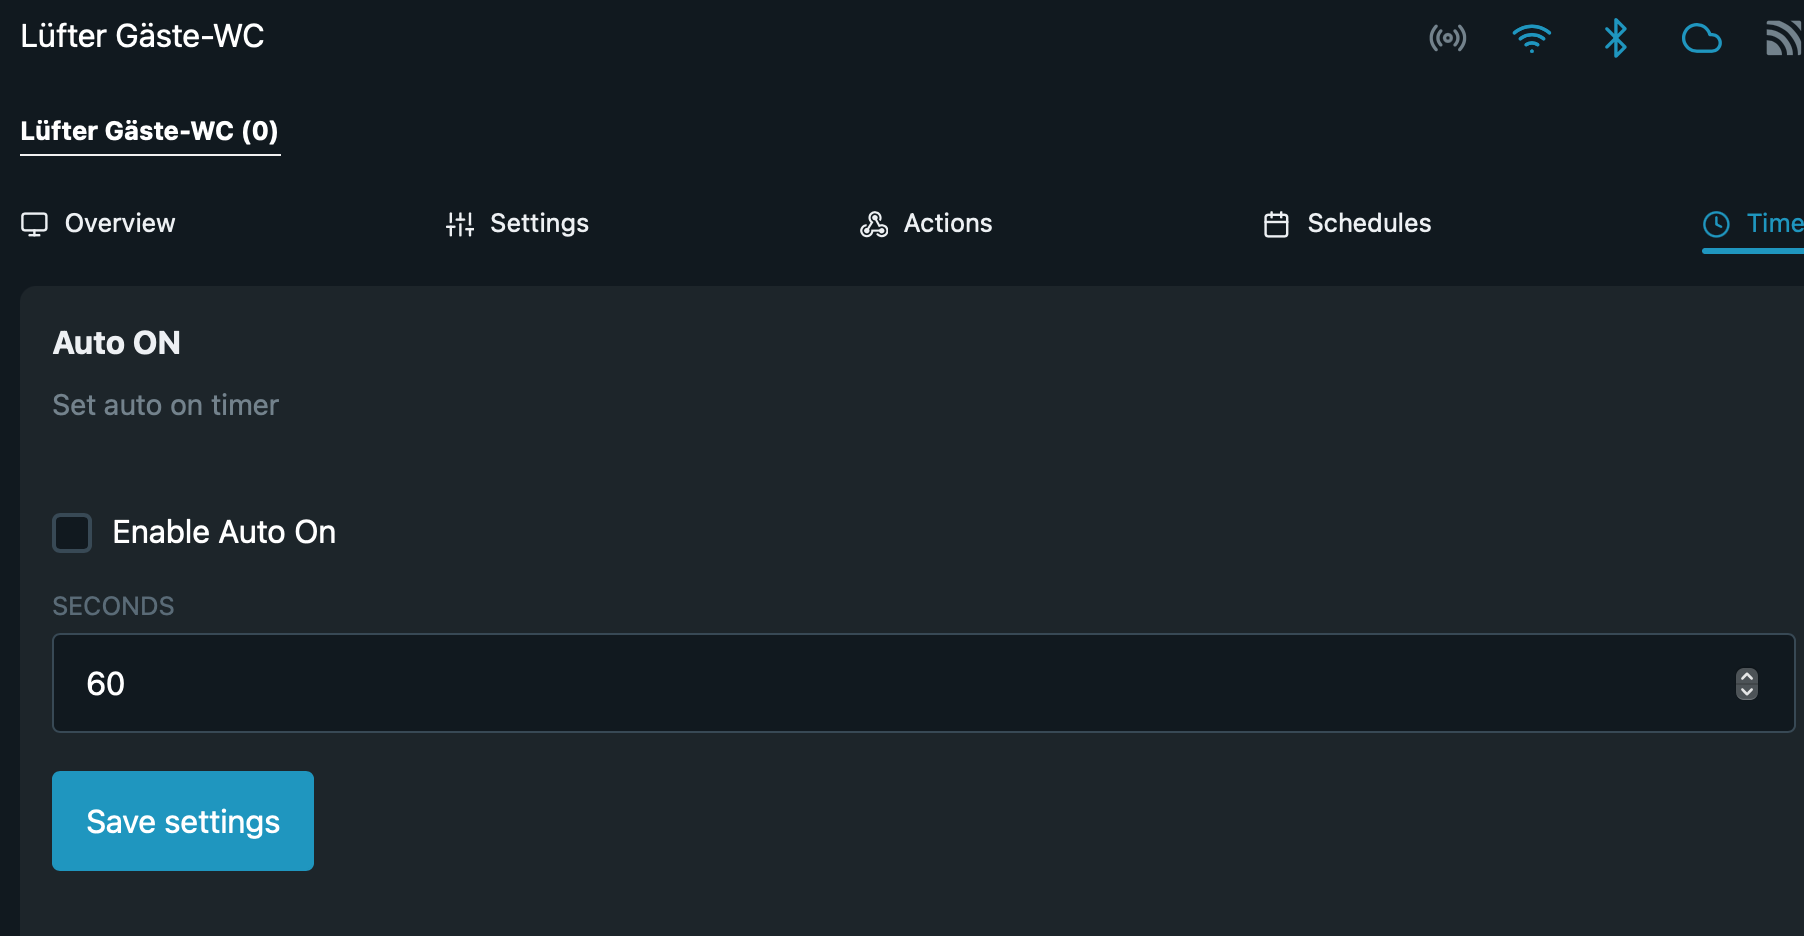Go to the Schedules tab label

(1369, 223)
